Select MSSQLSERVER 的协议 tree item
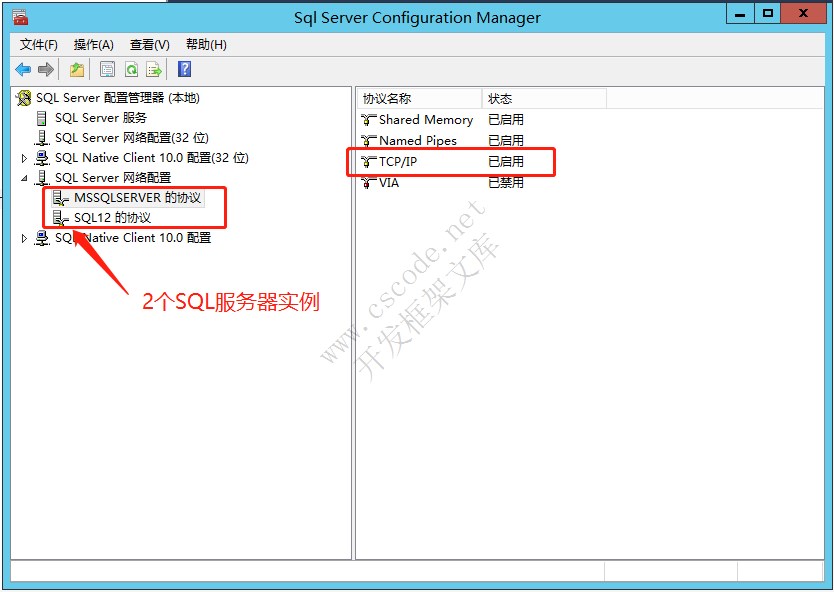This screenshot has width=834, height=592. pyautogui.click(x=137, y=198)
